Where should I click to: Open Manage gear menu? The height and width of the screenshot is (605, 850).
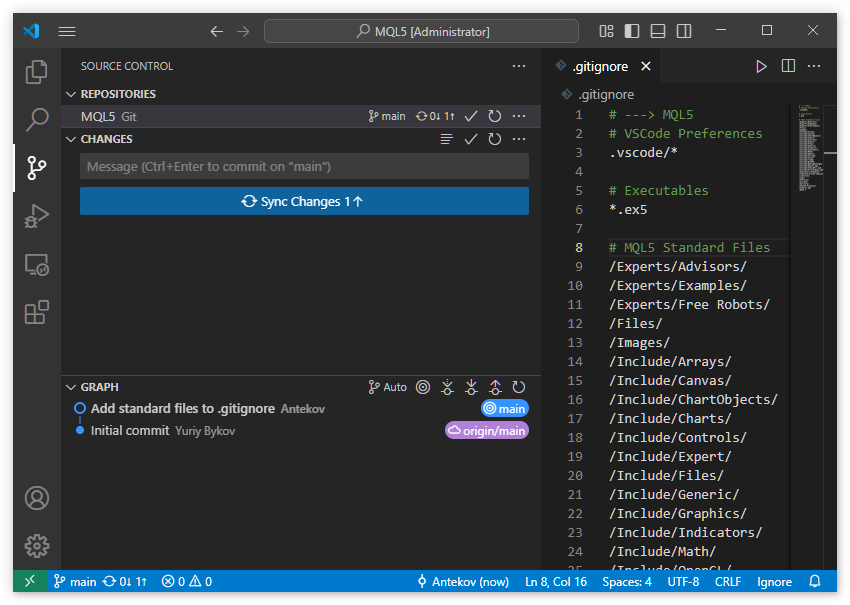pos(37,546)
